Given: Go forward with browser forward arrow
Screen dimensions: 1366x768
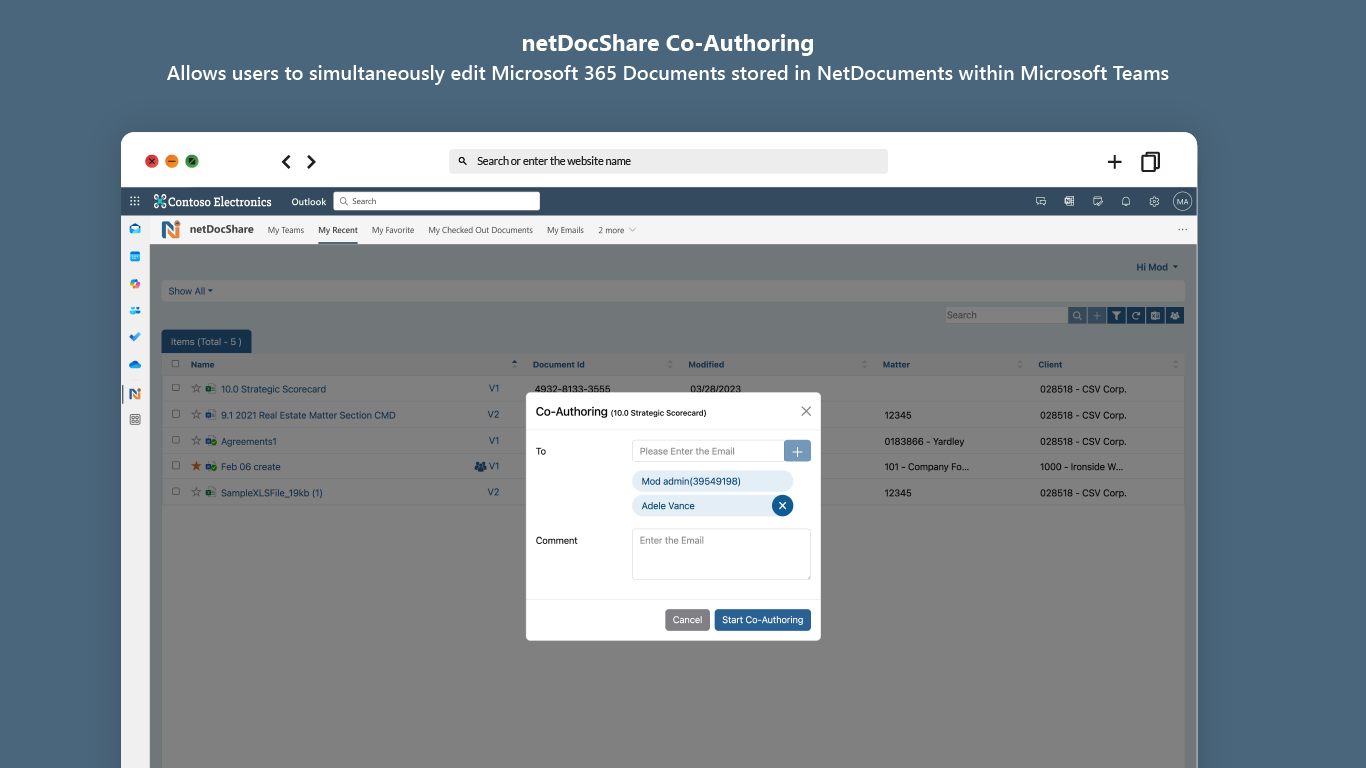Looking at the screenshot, I should [311, 162].
